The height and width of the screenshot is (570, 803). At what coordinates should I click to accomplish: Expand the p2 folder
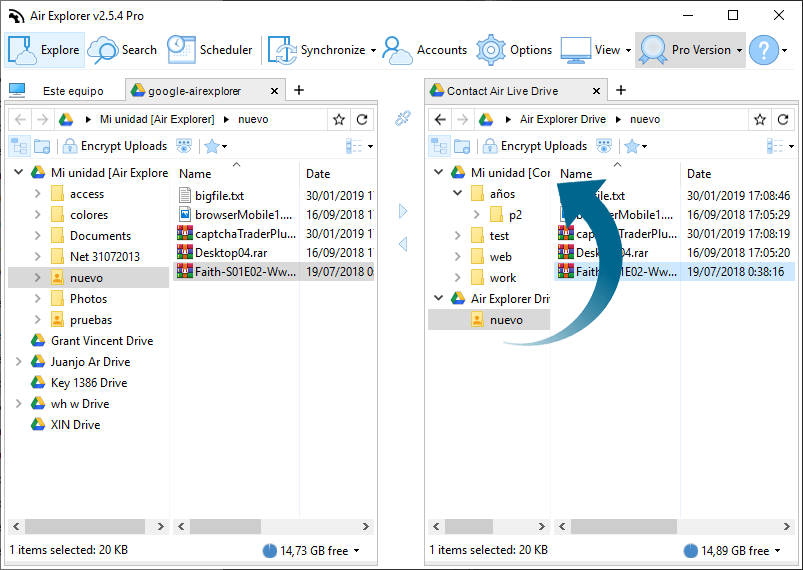pyautogui.click(x=476, y=215)
